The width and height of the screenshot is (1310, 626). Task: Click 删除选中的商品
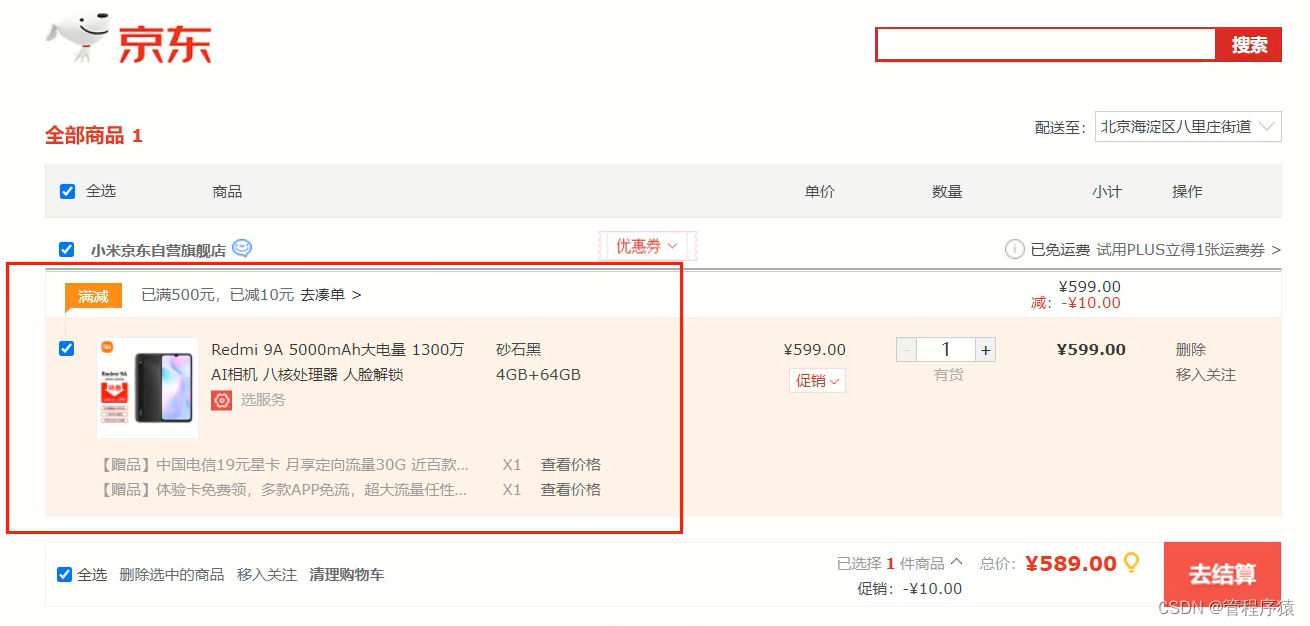[x=171, y=574]
